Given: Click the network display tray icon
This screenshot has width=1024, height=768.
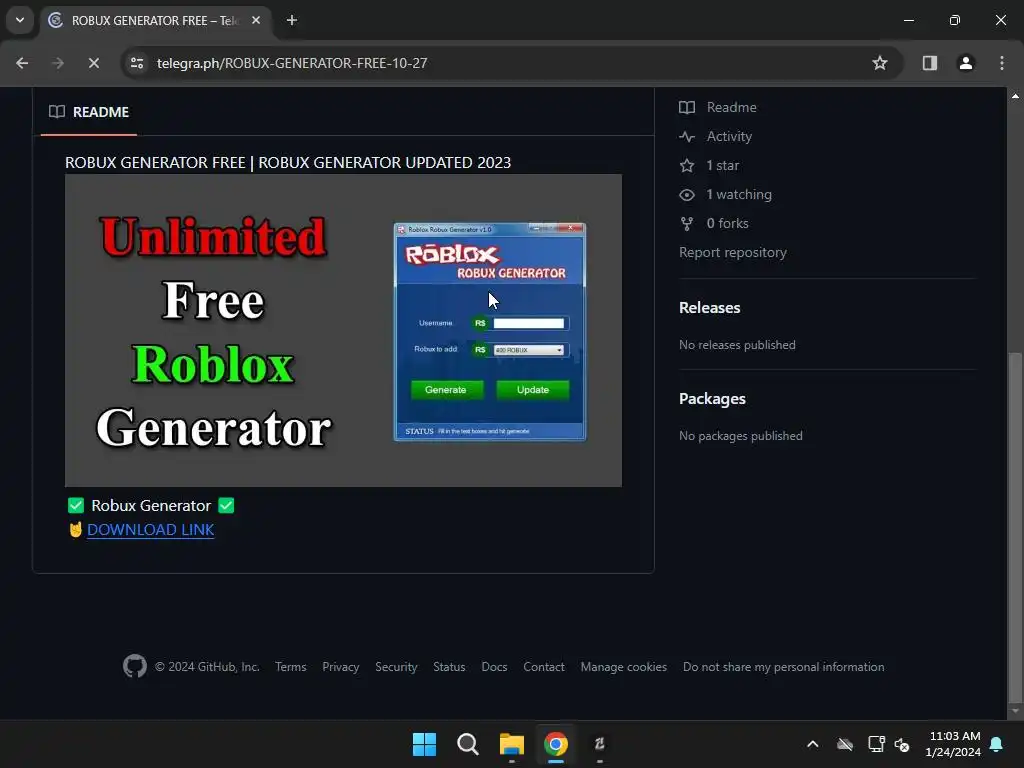Looking at the screenshot, I should point(876,744).
